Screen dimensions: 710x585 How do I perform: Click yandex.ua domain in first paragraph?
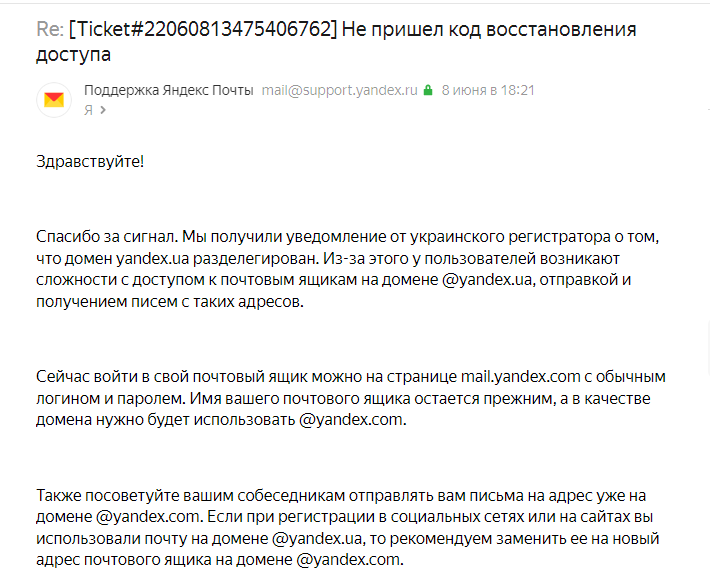click(152, 259)
